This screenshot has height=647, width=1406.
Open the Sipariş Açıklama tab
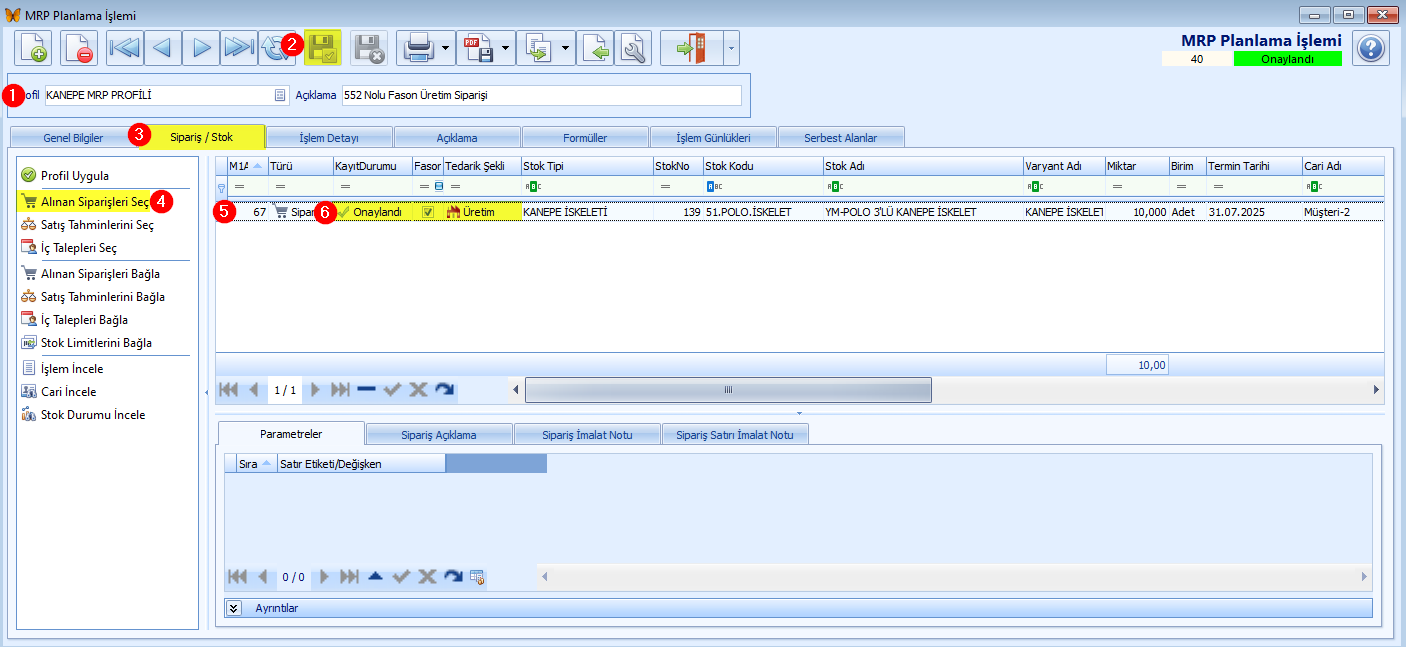439,435
